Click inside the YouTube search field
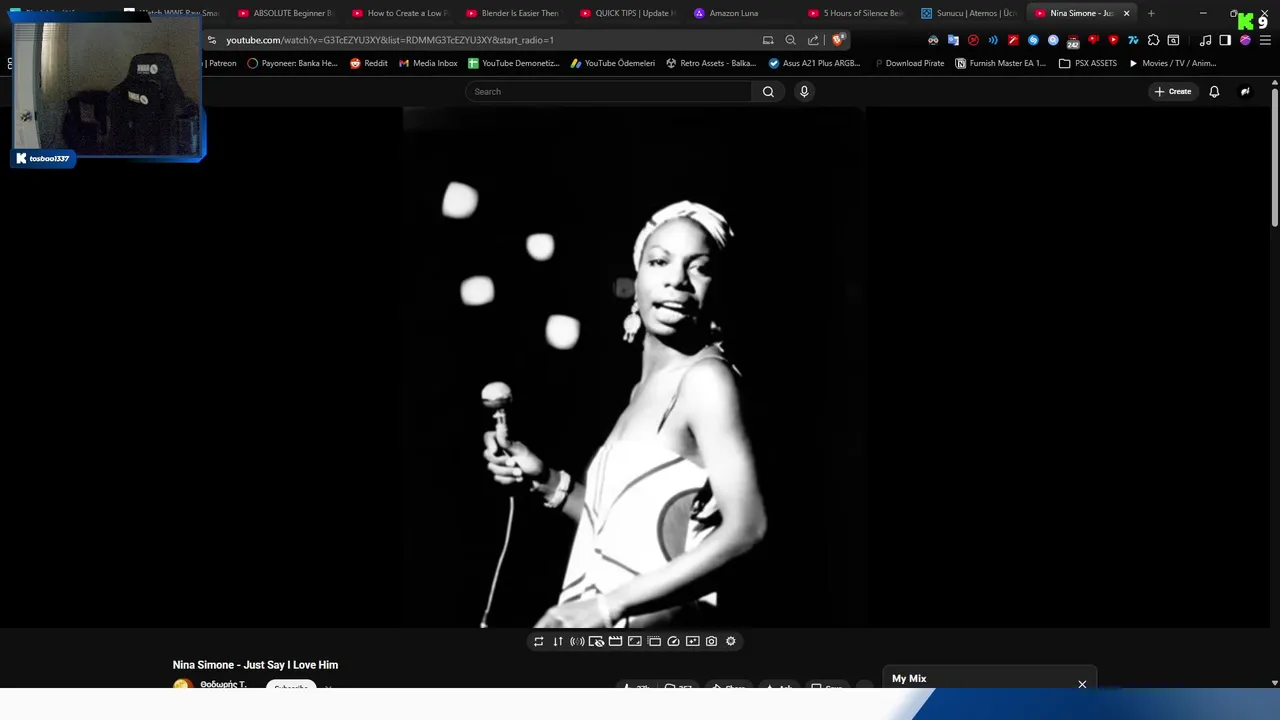 608,91
